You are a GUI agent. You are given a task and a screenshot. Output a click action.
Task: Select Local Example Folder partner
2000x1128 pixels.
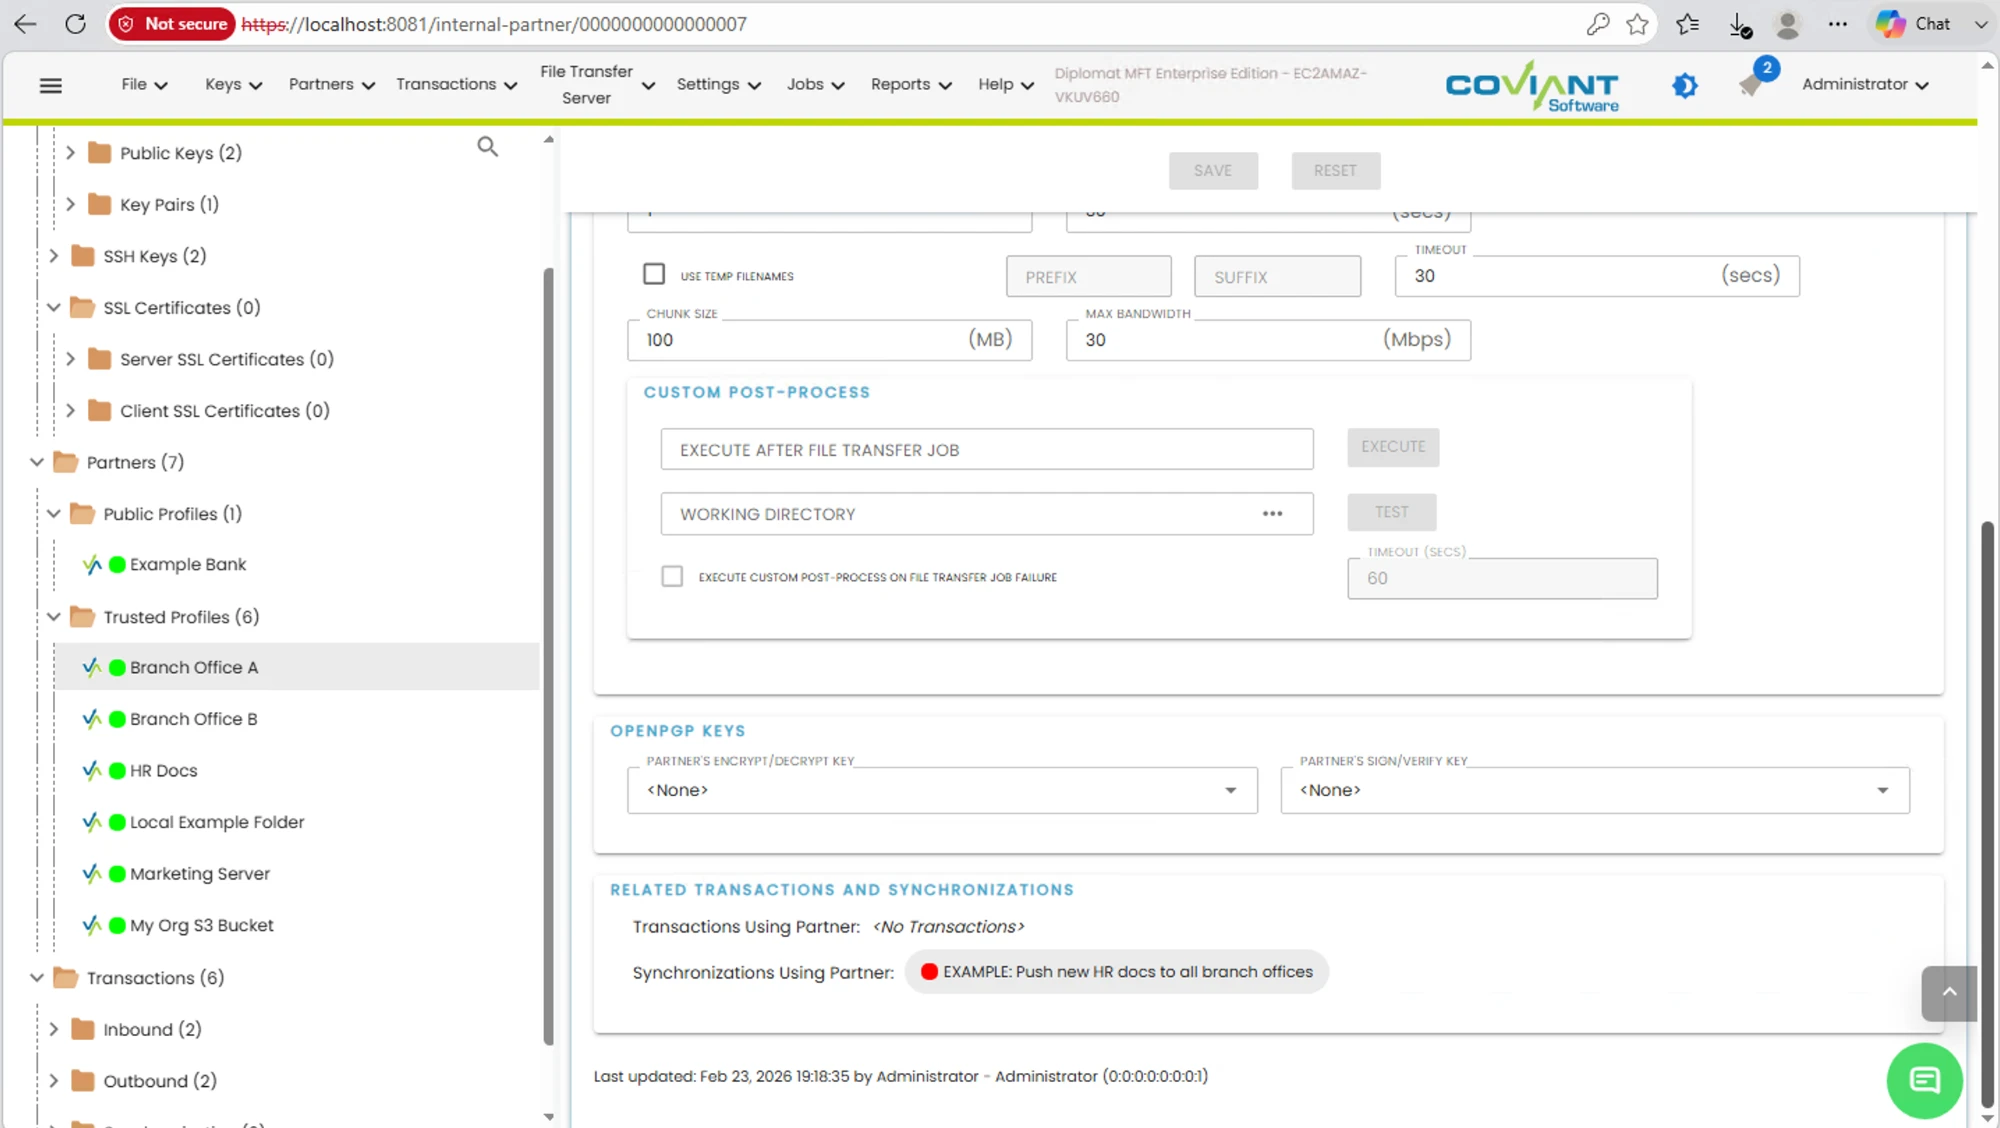(x=216, y=822)
